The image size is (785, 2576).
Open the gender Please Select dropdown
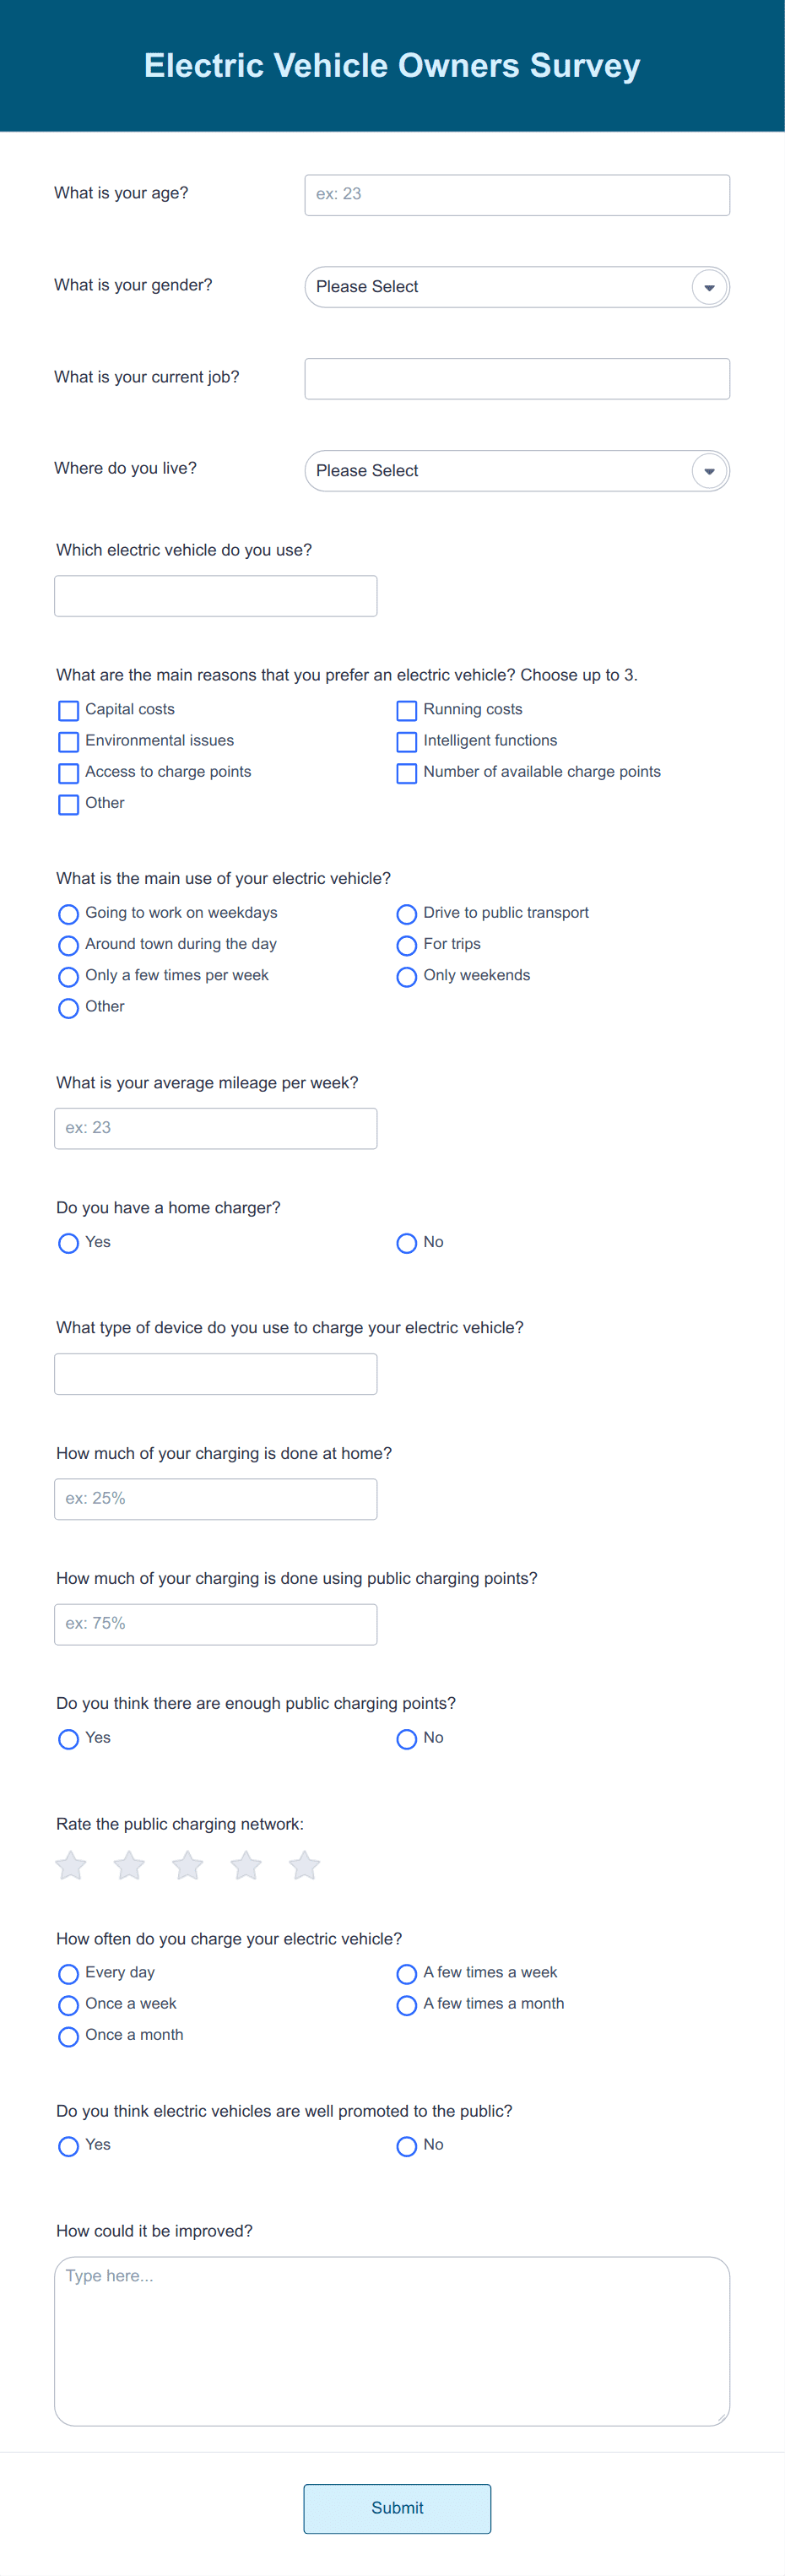coord(517,287)
